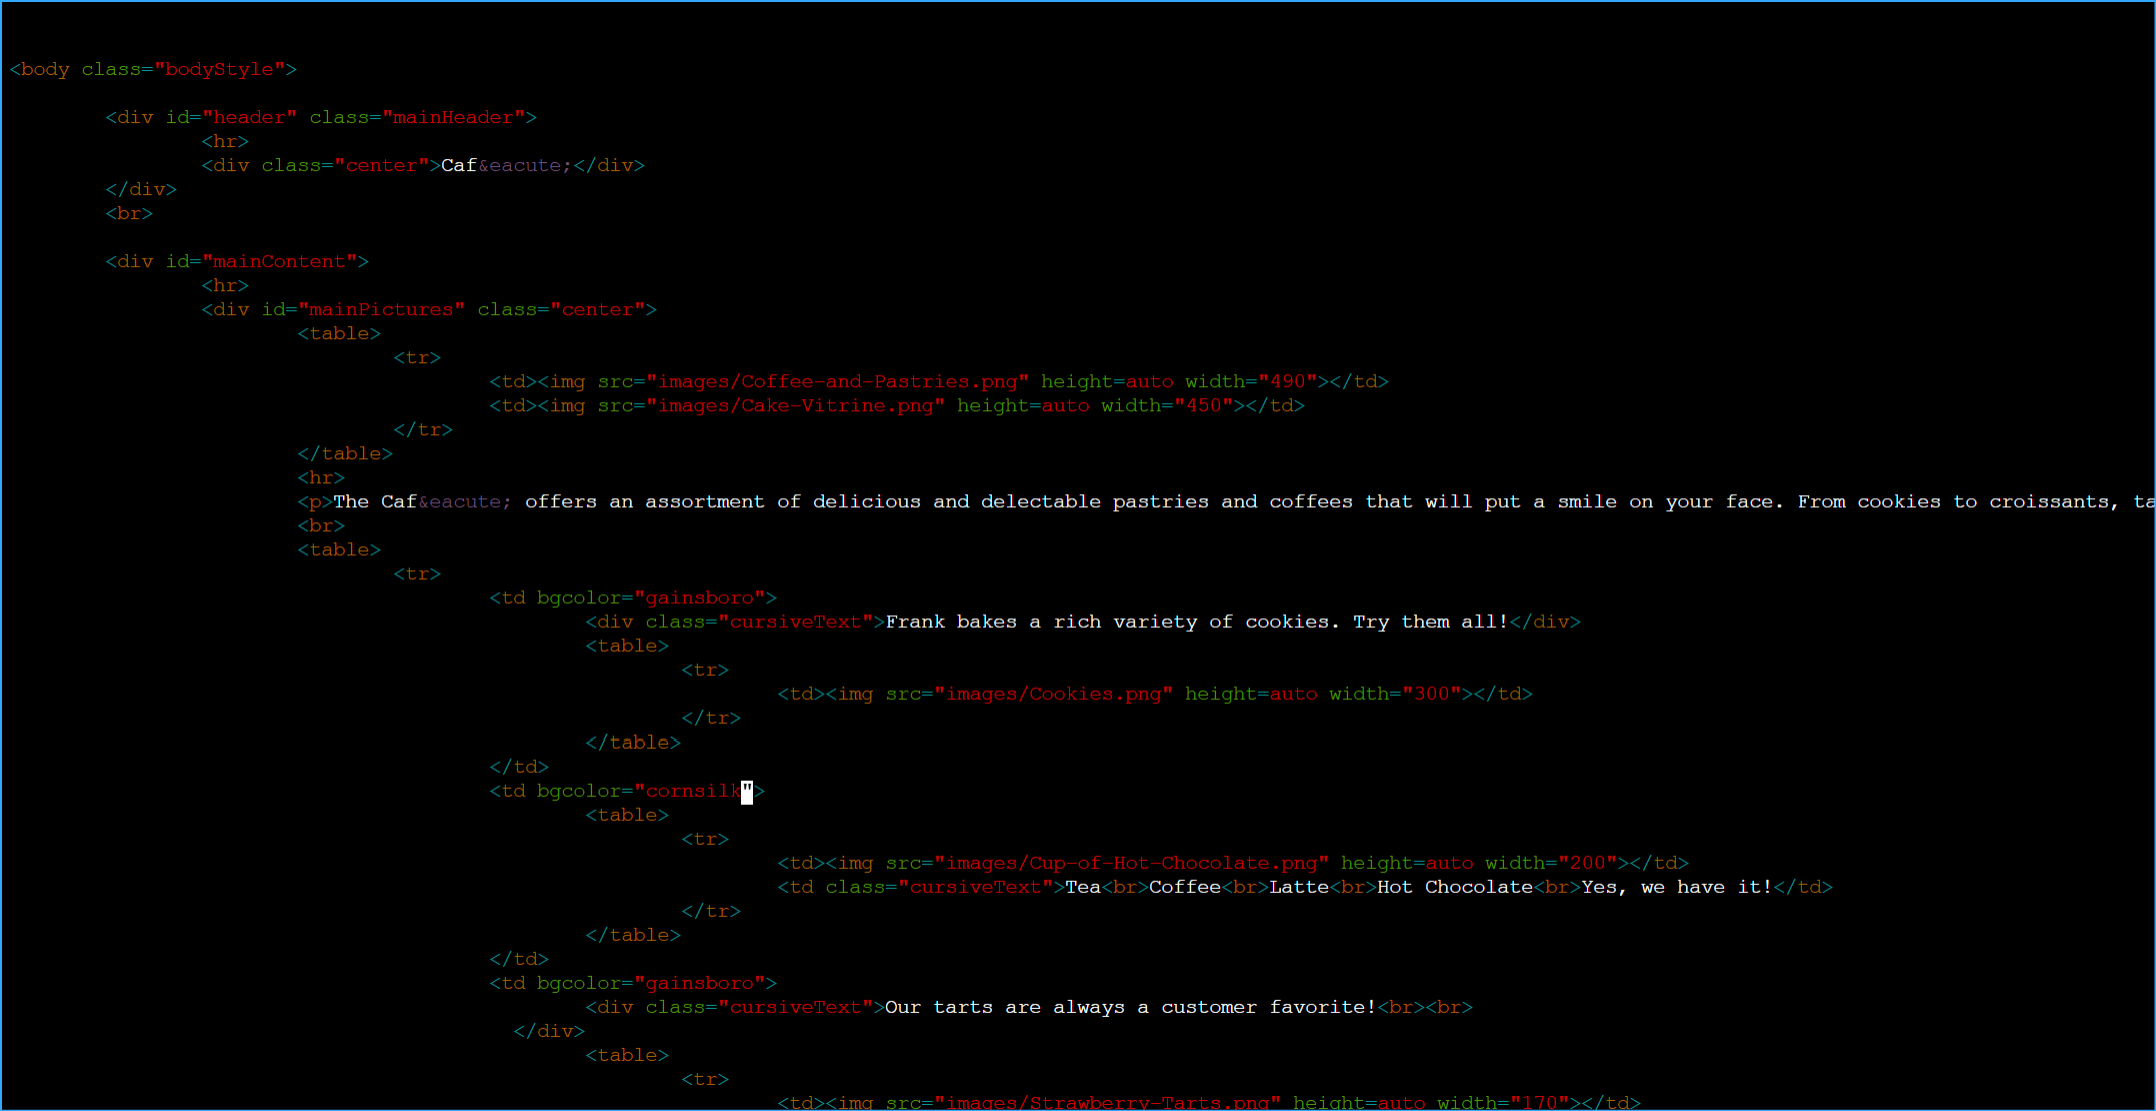This screenshot has height=1111, width=2156.
Task: Click the cursiveText class on Frank bakes line
Action: (796, 621)
